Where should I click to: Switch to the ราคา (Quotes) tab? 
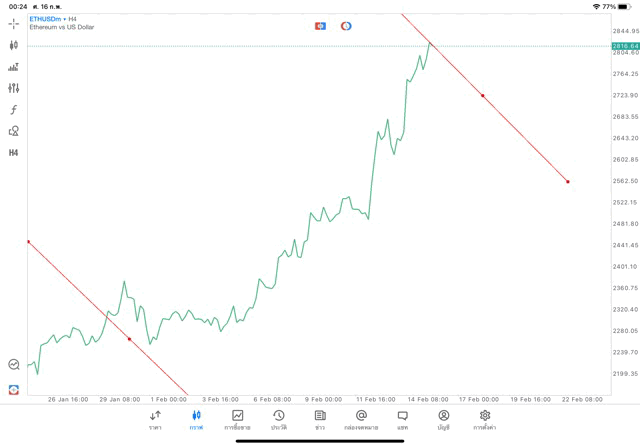[x=155, y=419]
